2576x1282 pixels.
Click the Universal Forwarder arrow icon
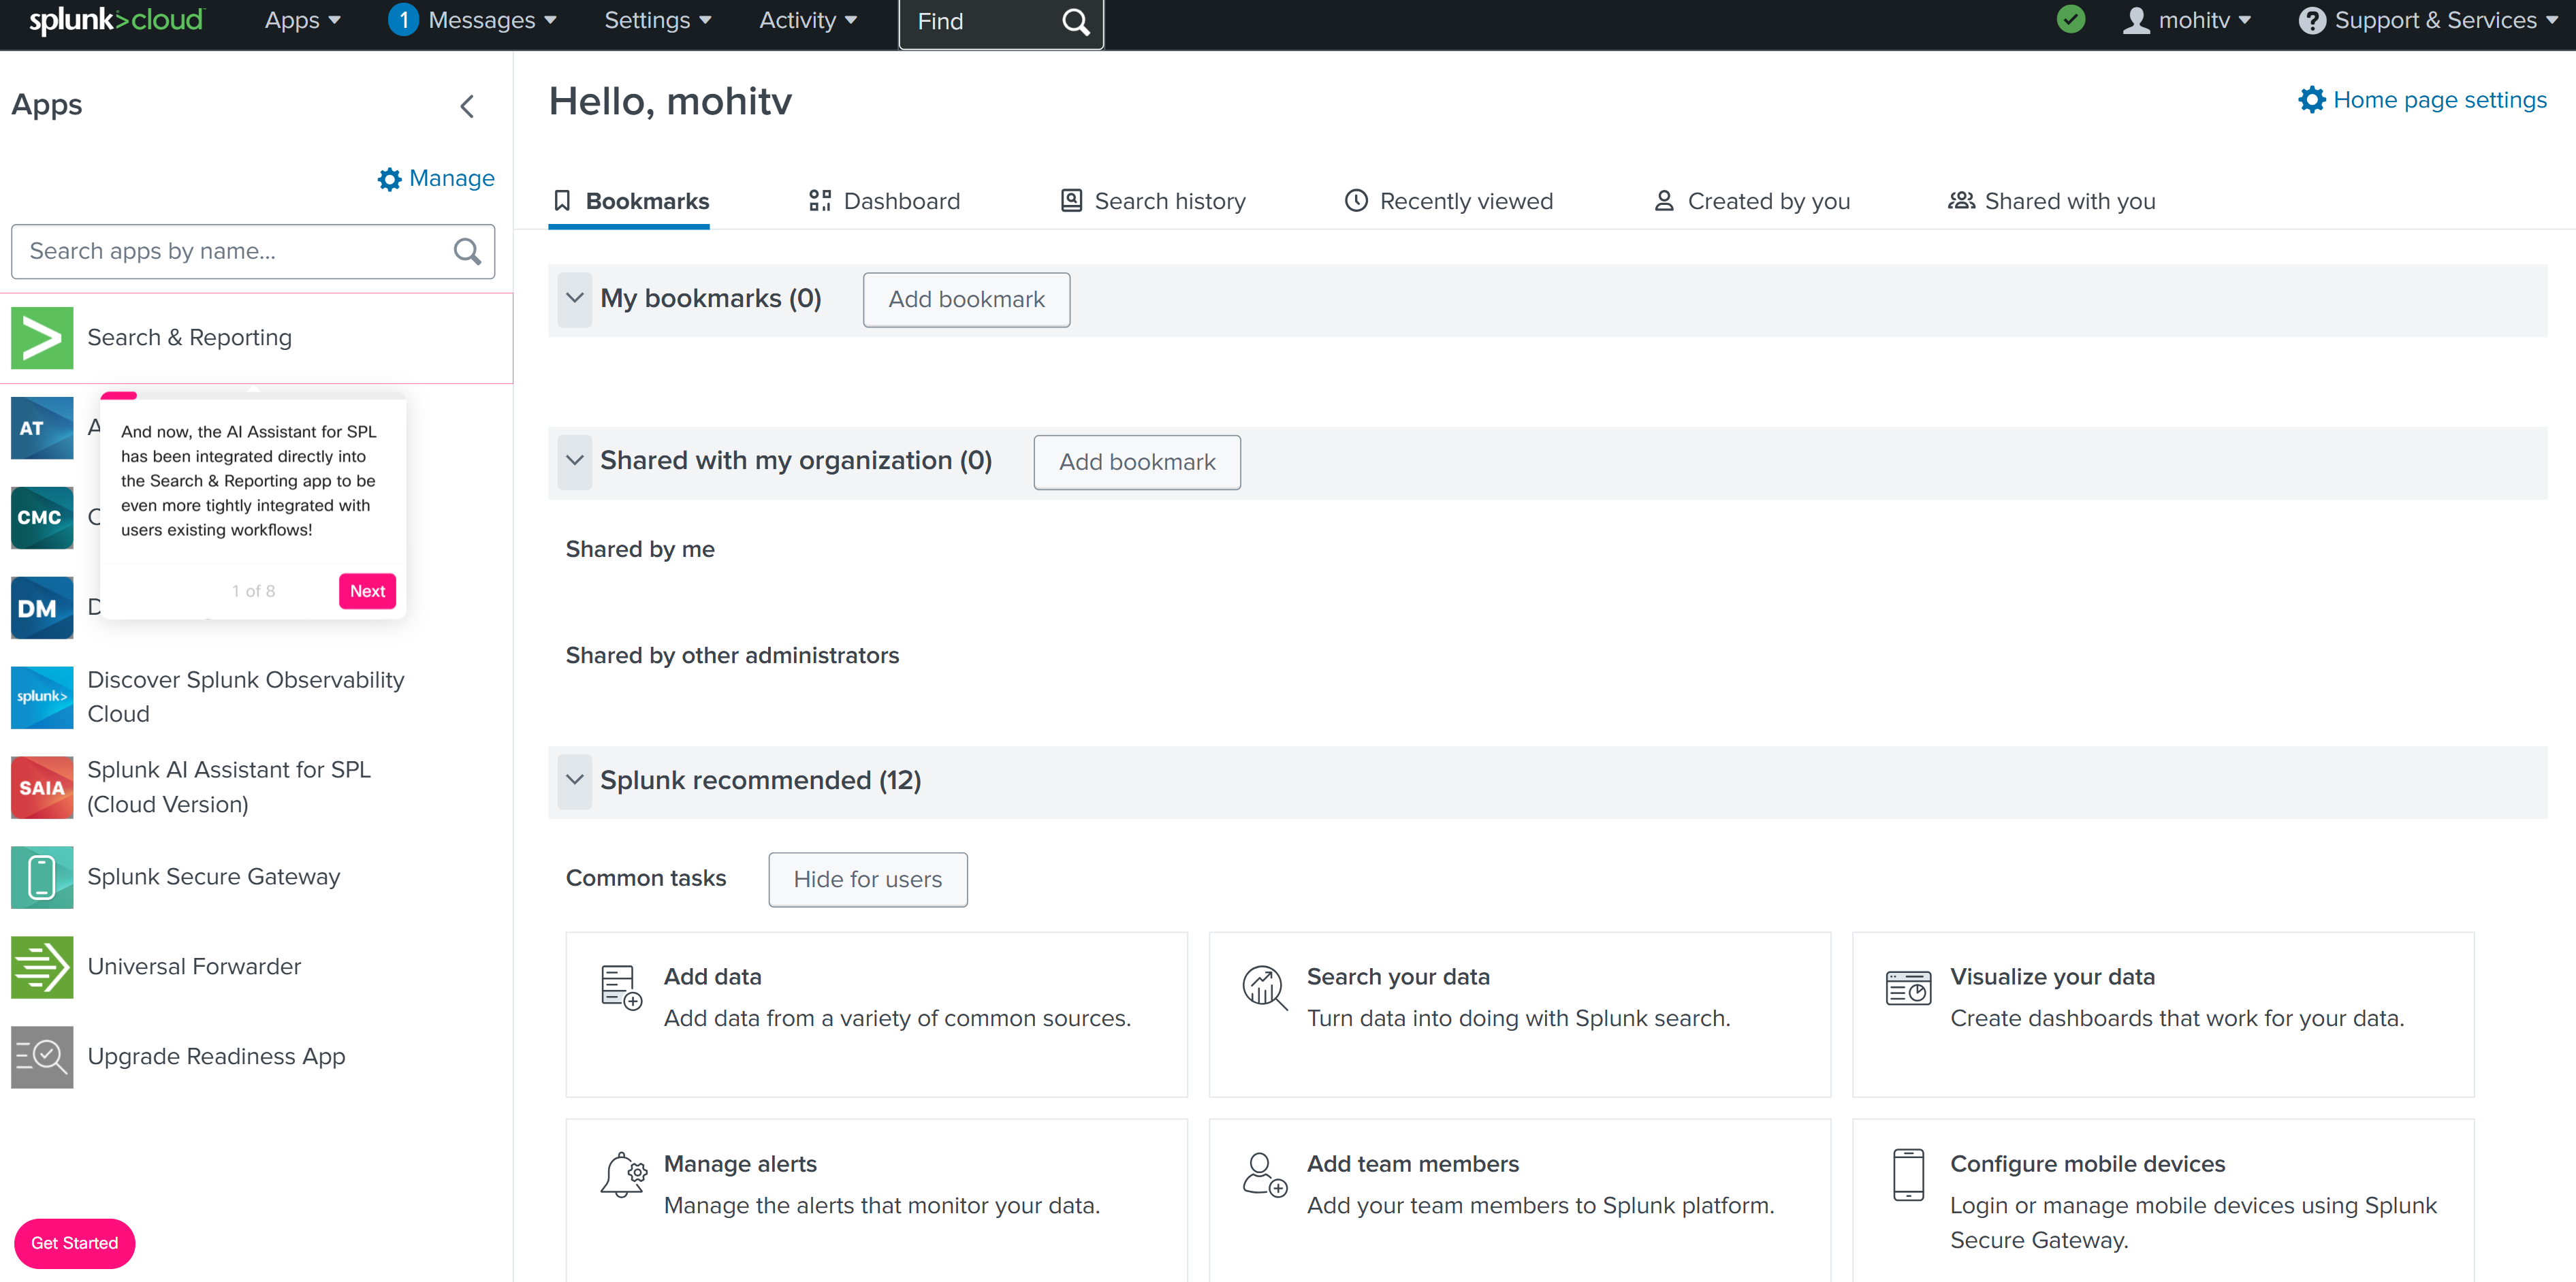click(42, 967)
